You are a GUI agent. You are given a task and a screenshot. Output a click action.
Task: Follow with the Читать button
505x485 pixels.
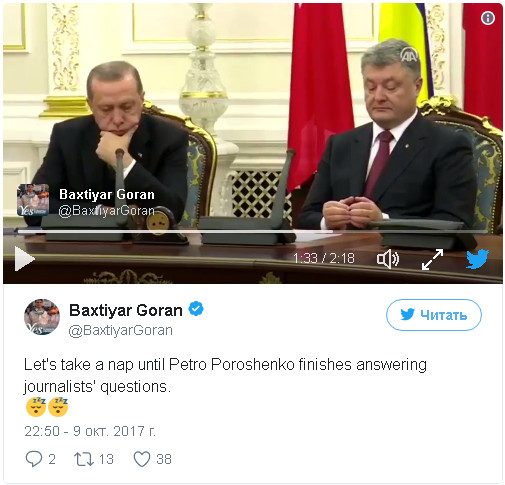[x=434, y=315]
